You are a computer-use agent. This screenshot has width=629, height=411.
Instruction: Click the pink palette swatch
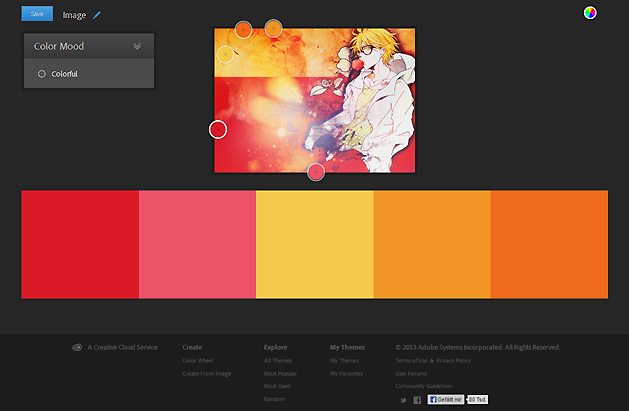tap(197, 244)
